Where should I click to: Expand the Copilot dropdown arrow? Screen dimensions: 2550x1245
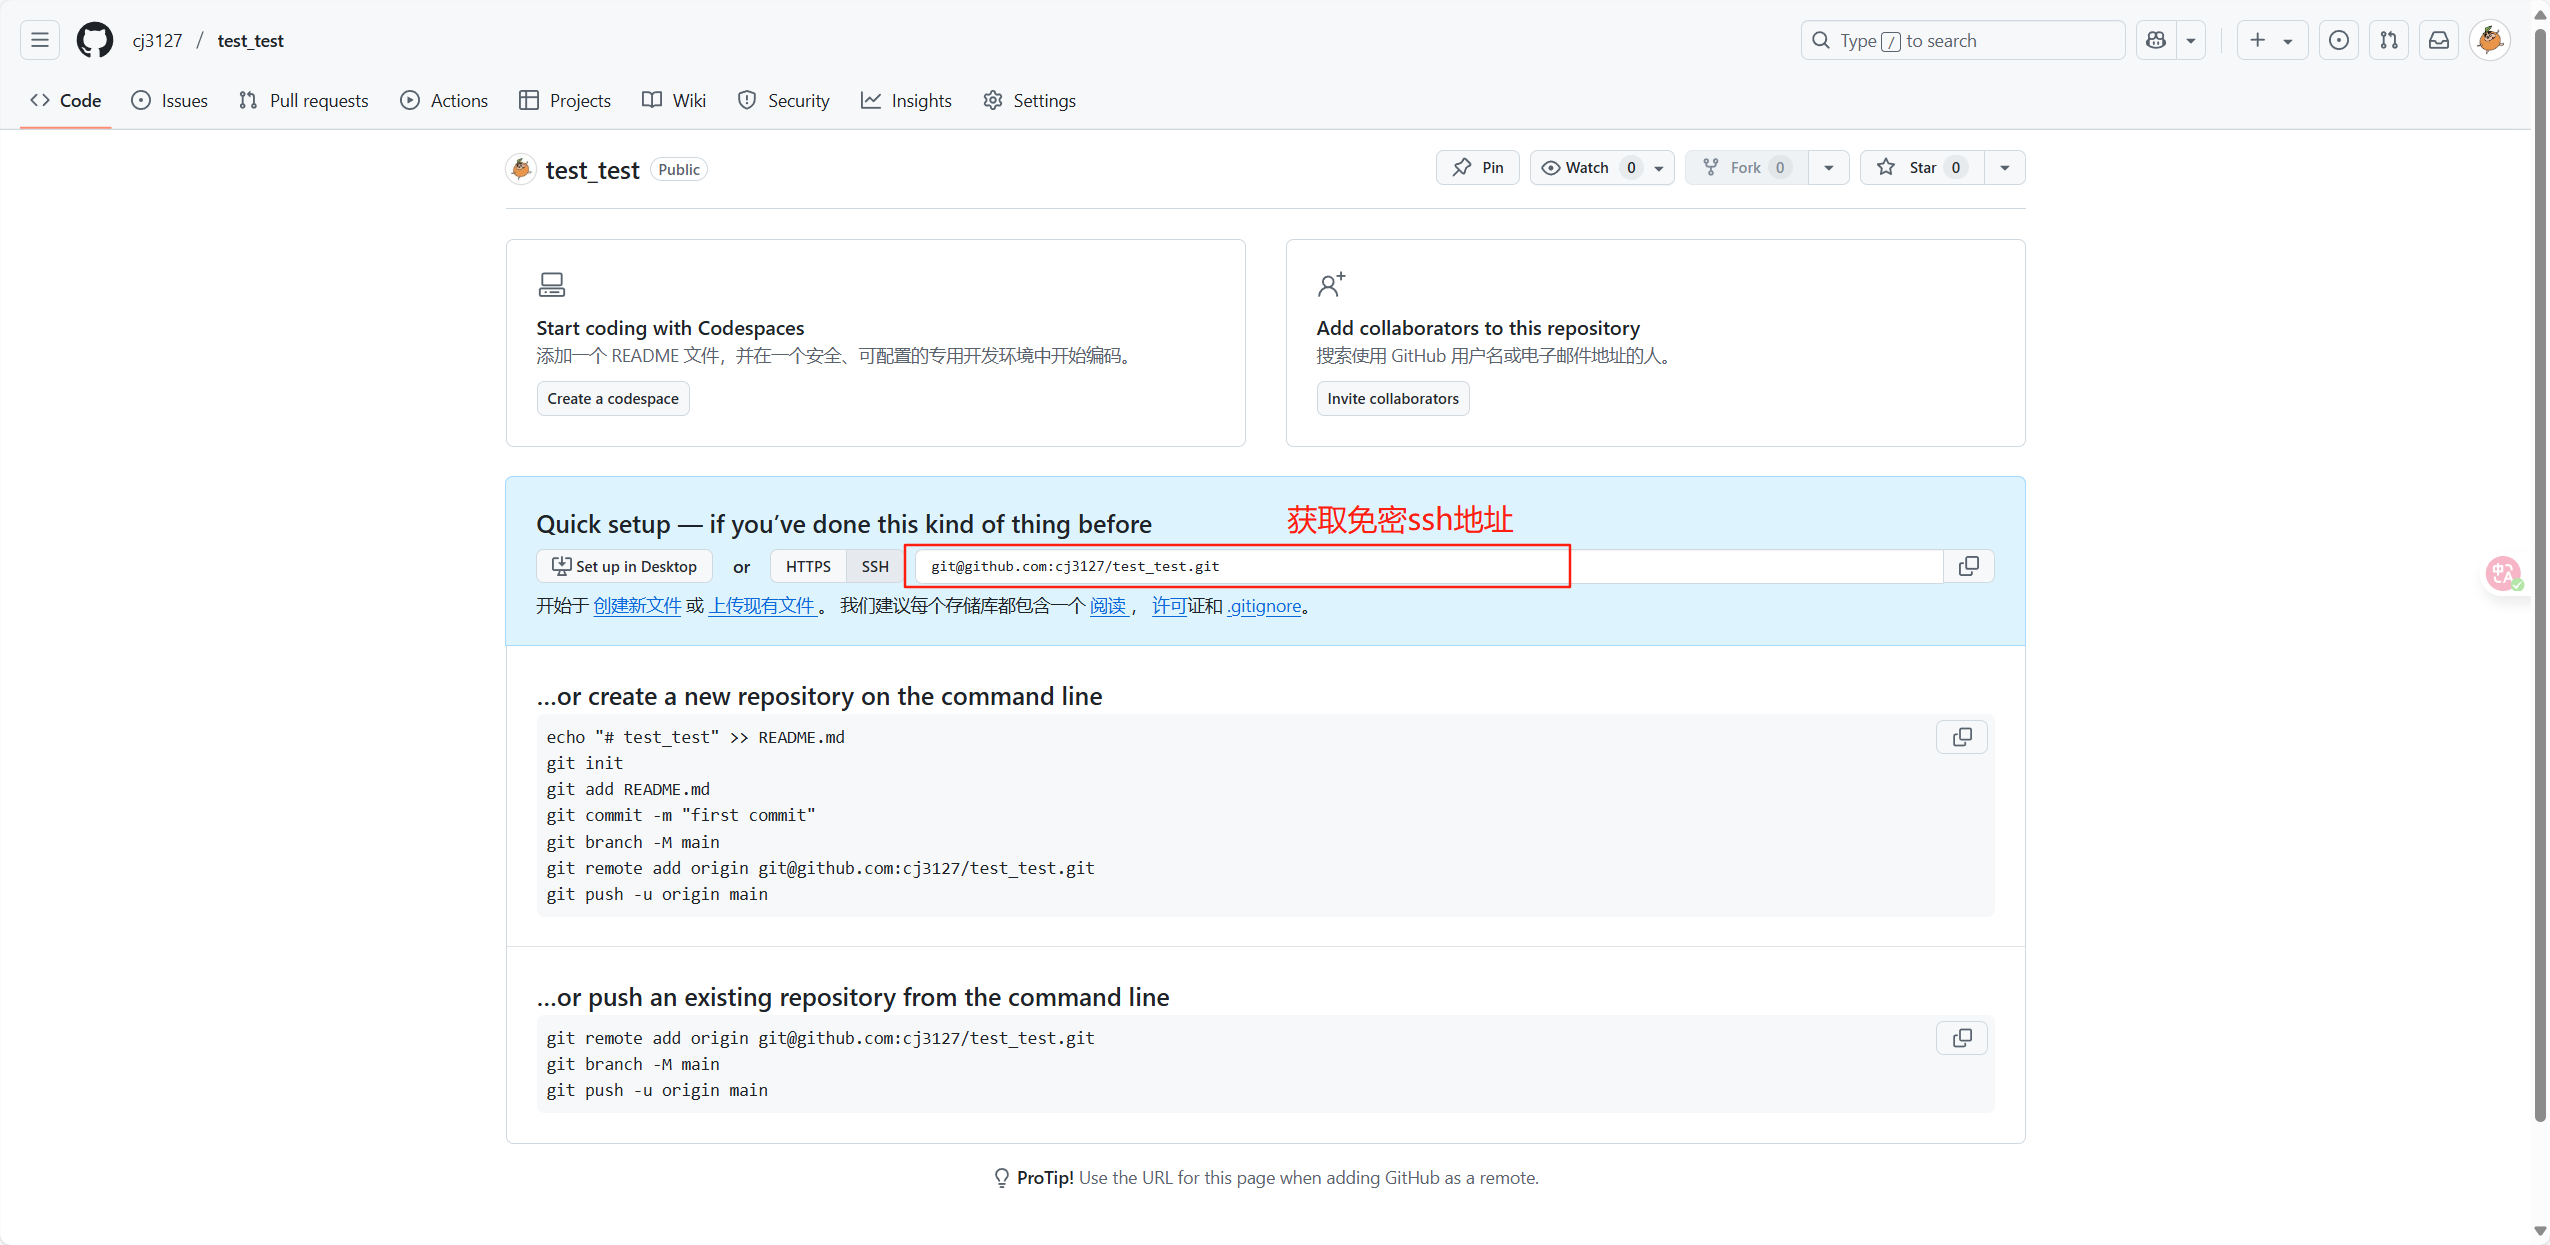click(x=2191, y=40)
